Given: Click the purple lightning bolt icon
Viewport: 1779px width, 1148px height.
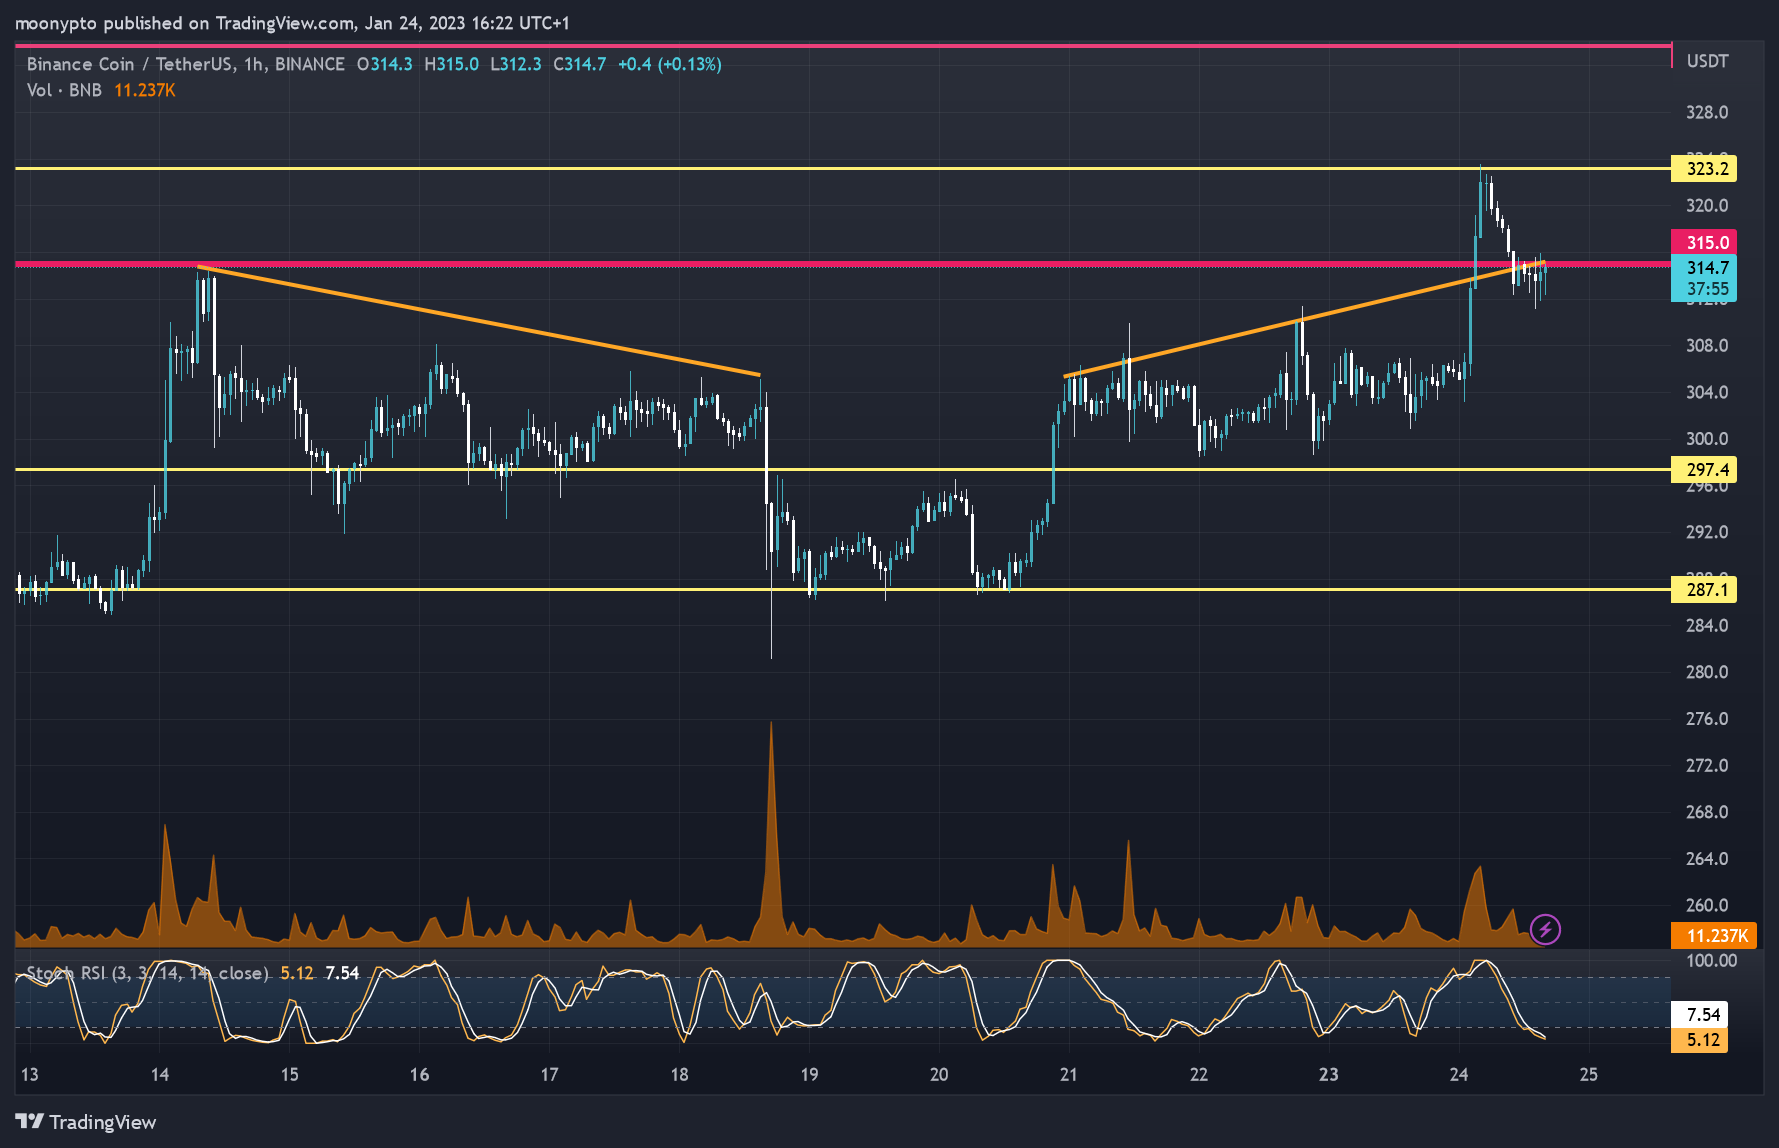Looking at the screenshot, I should [x=1545, y=930].
